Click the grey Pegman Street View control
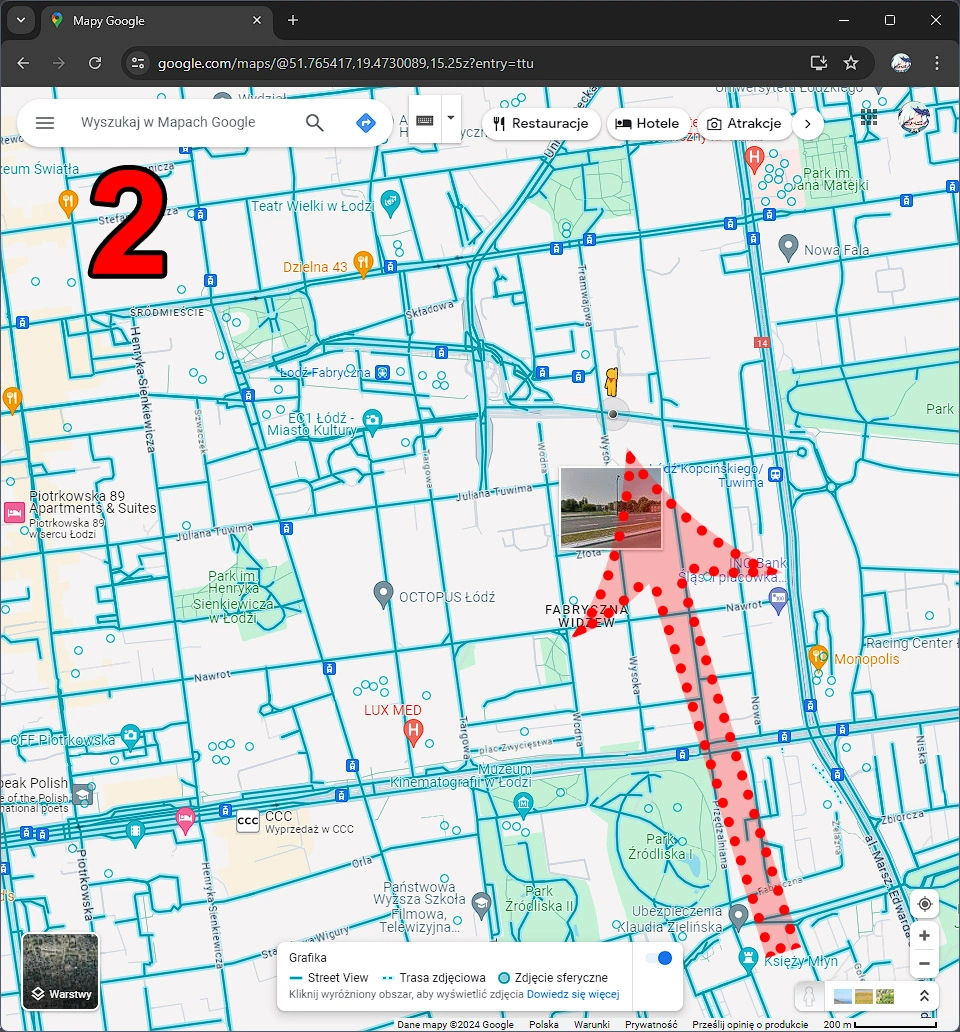The width and height of the screenshot is (960, 1032). point(809,996)
